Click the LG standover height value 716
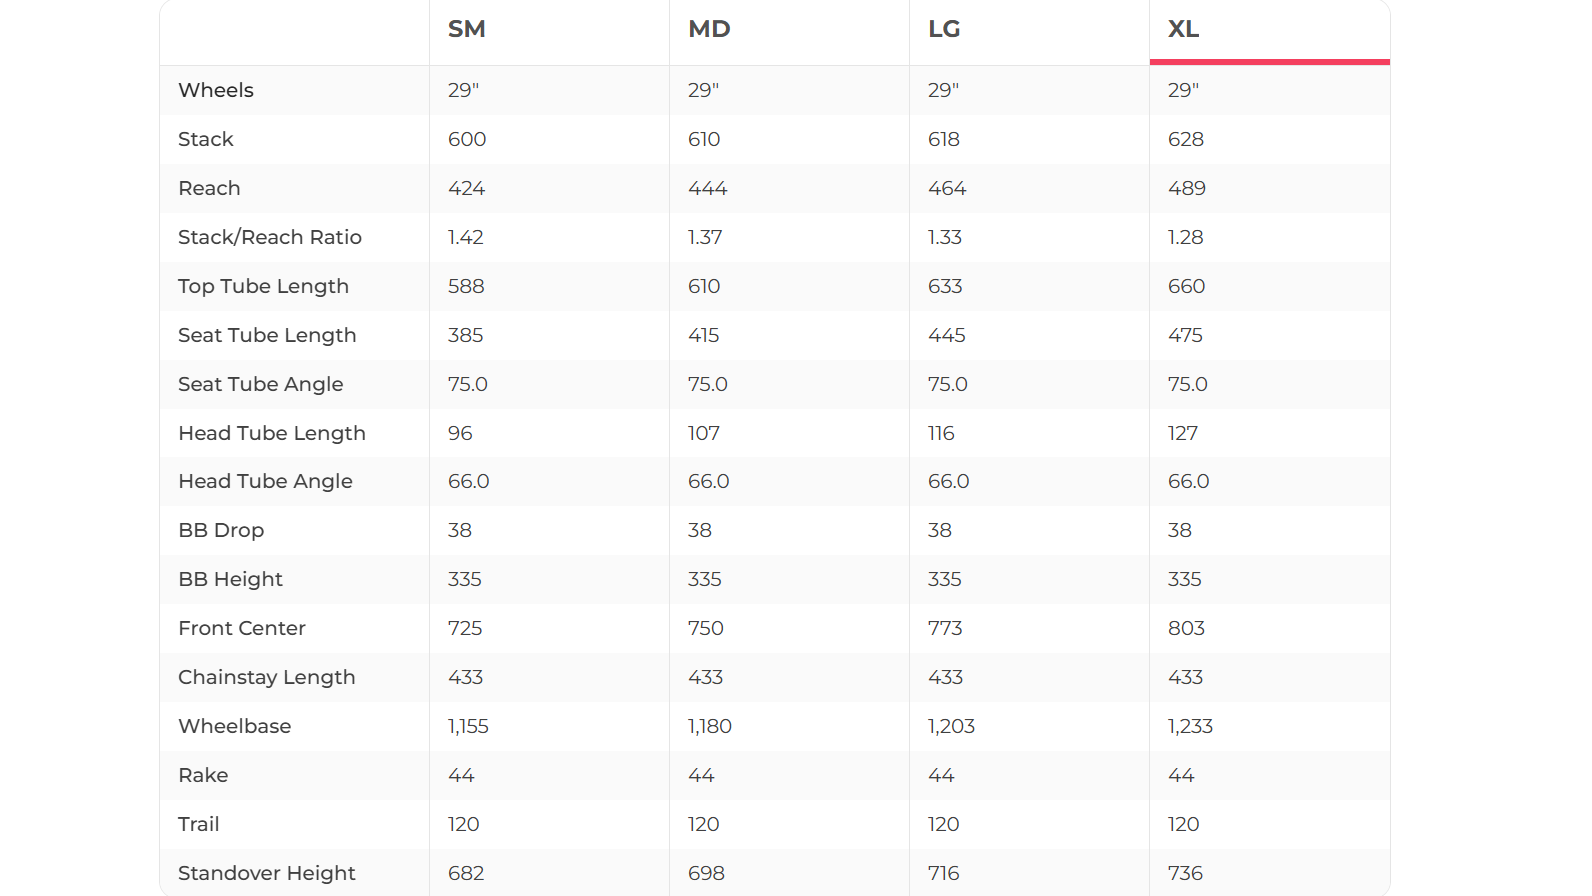The image size is (1592, 896). [943, 873]
